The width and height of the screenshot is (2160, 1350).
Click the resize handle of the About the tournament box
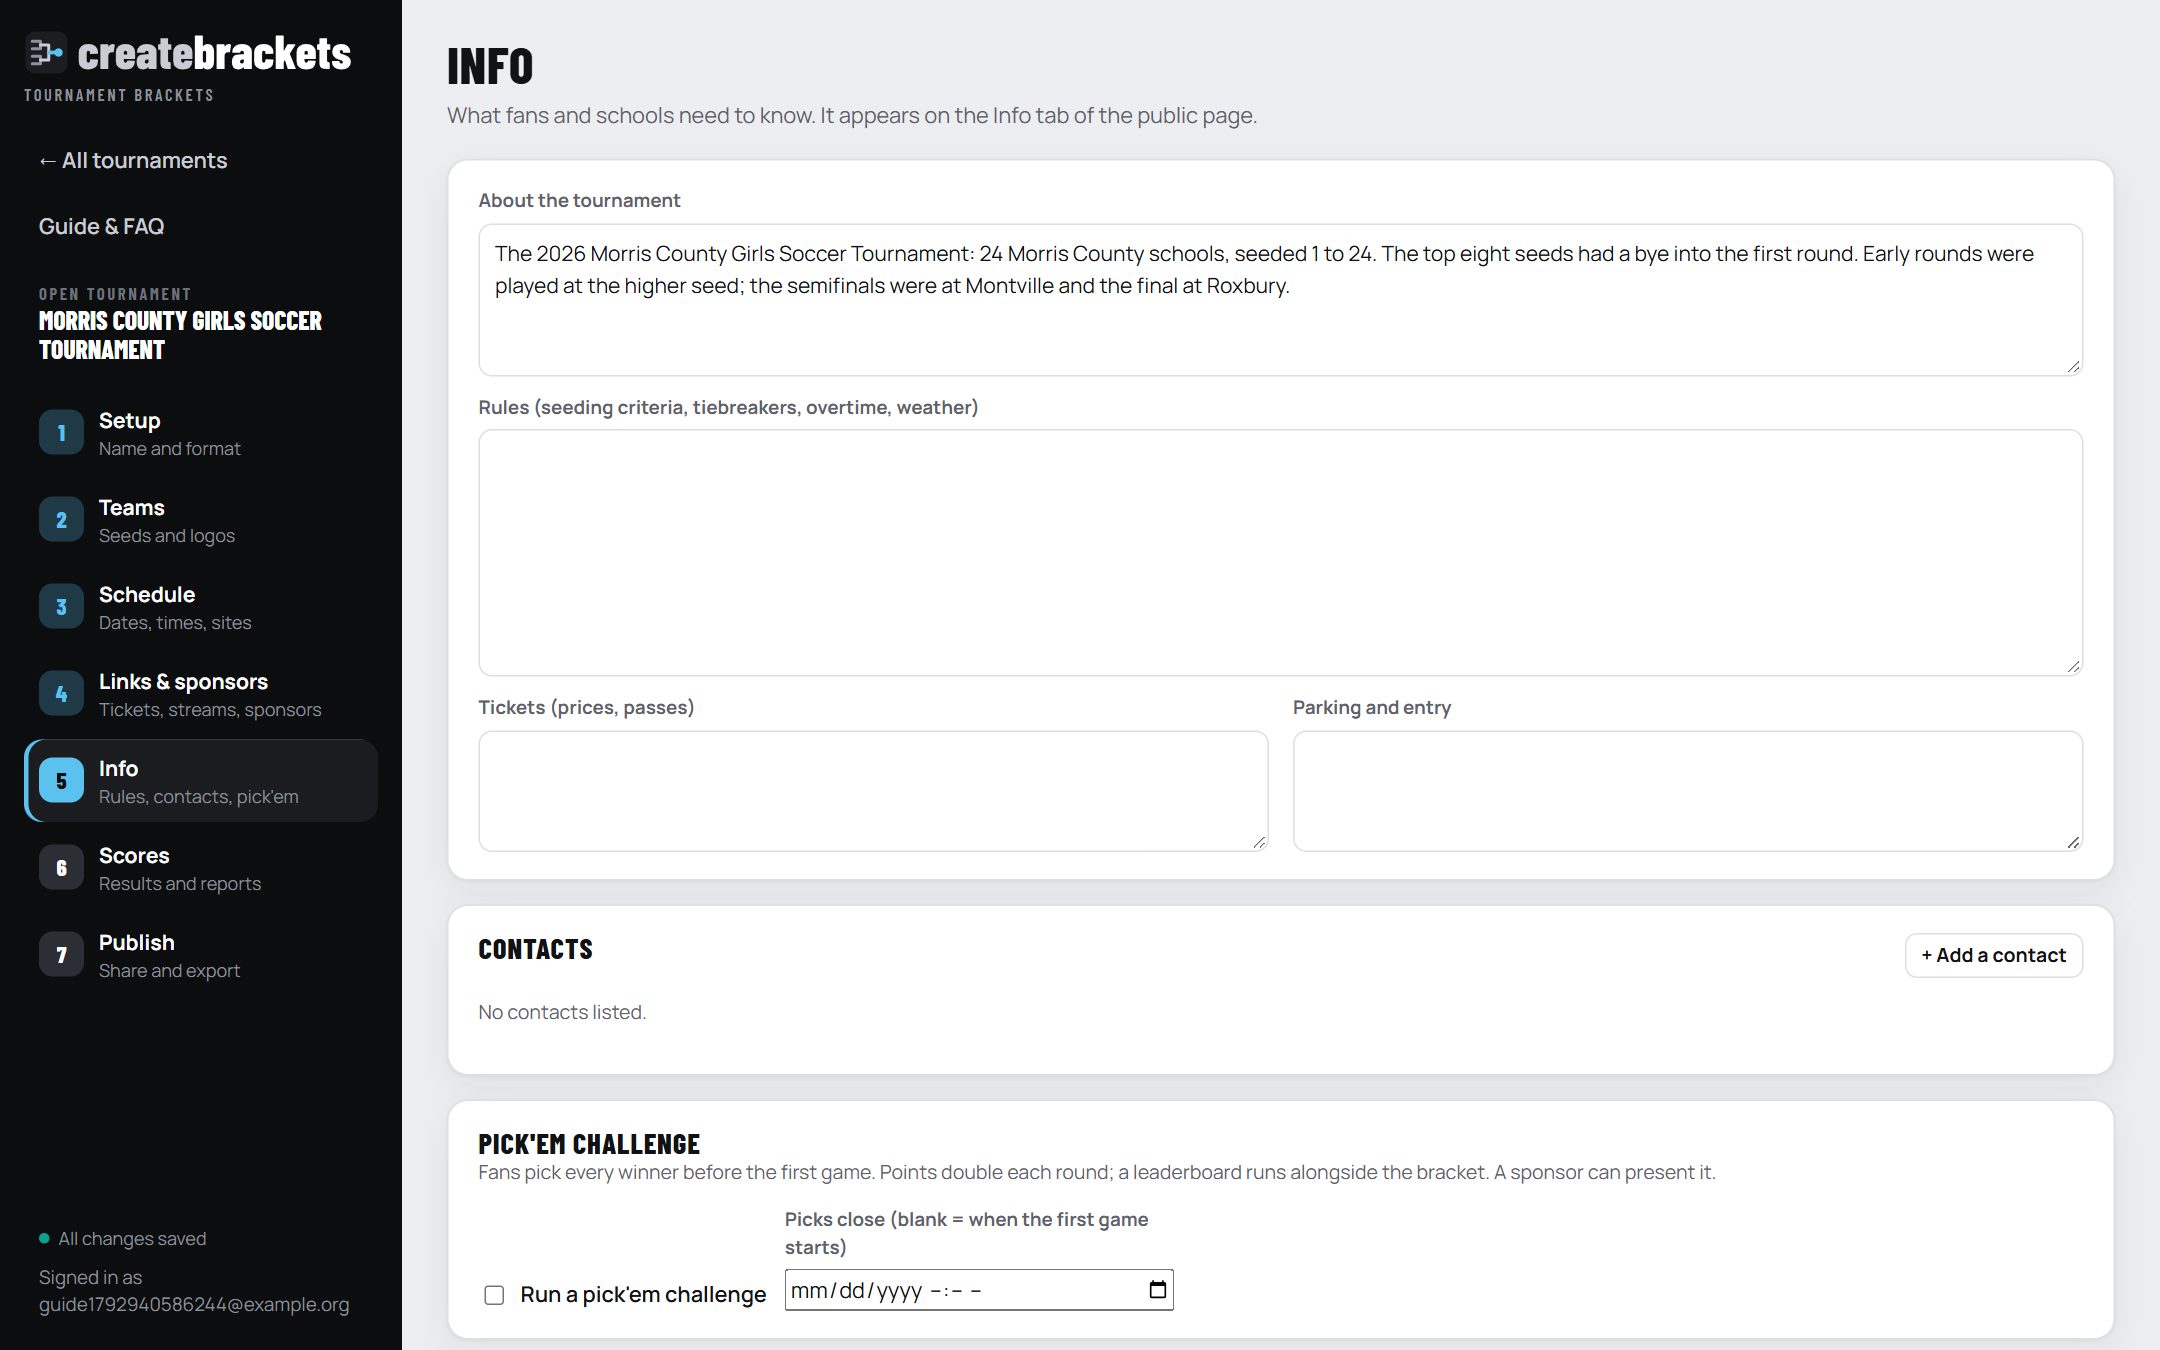pyautogui.click(x=2073, y=366)
